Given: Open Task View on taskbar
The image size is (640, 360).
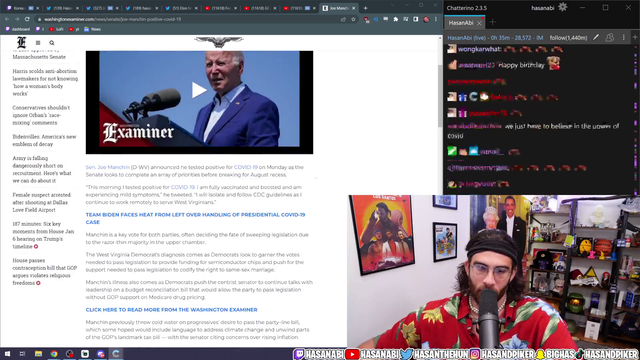Looking at the screenshot, I should 22,354.
